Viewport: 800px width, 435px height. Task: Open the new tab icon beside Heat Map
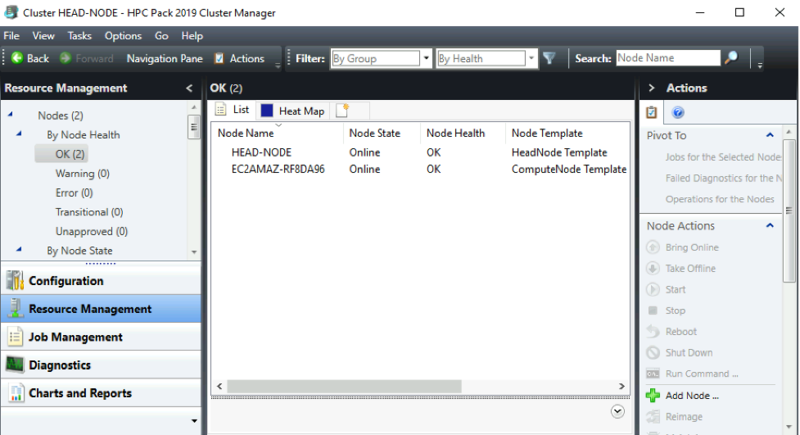342,110
